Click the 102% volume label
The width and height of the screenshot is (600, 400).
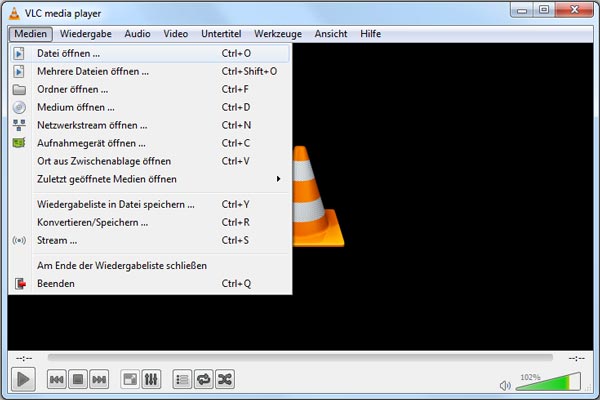(x=530, y=377)
